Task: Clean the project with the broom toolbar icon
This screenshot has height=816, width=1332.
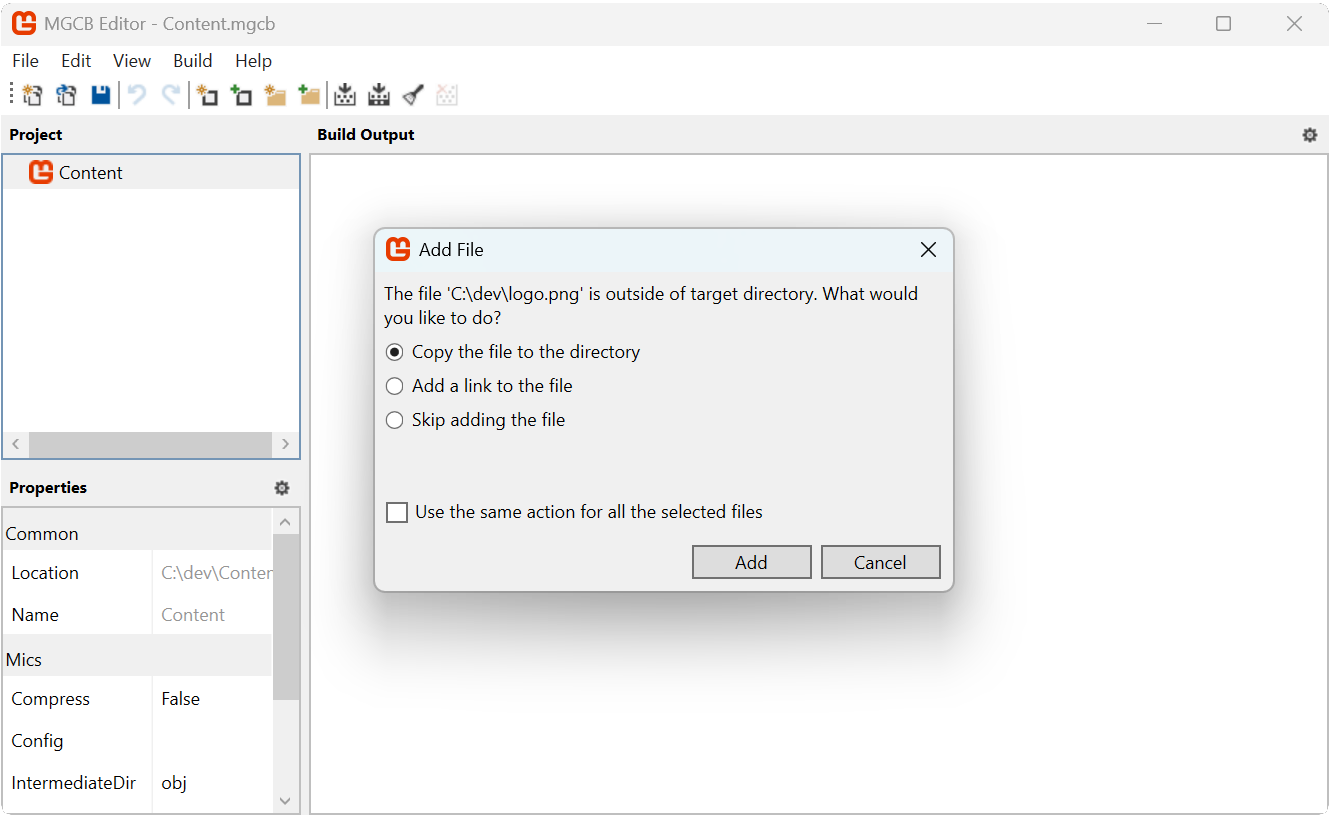Action: [x=412, y=94]
